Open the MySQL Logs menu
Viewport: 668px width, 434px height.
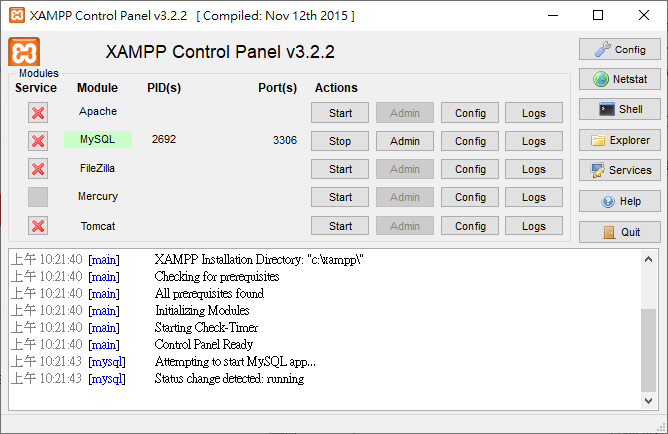(534, 141)
